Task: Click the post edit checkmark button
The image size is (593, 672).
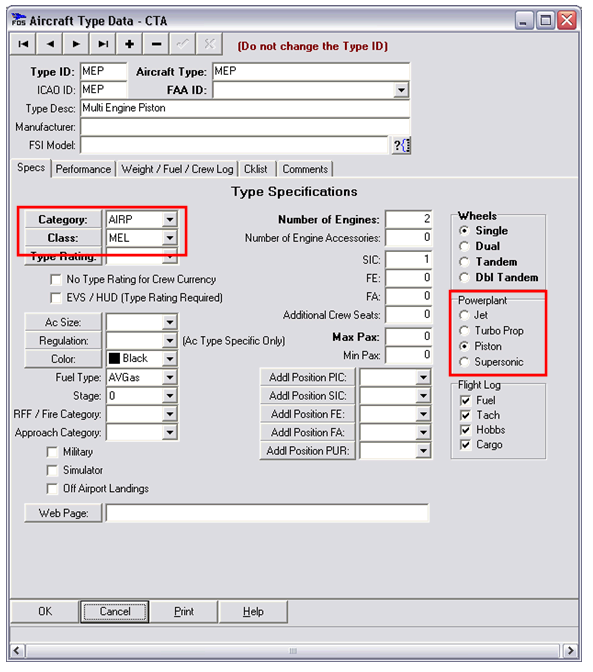Action: pyautogui.click(x=183, y=44)
